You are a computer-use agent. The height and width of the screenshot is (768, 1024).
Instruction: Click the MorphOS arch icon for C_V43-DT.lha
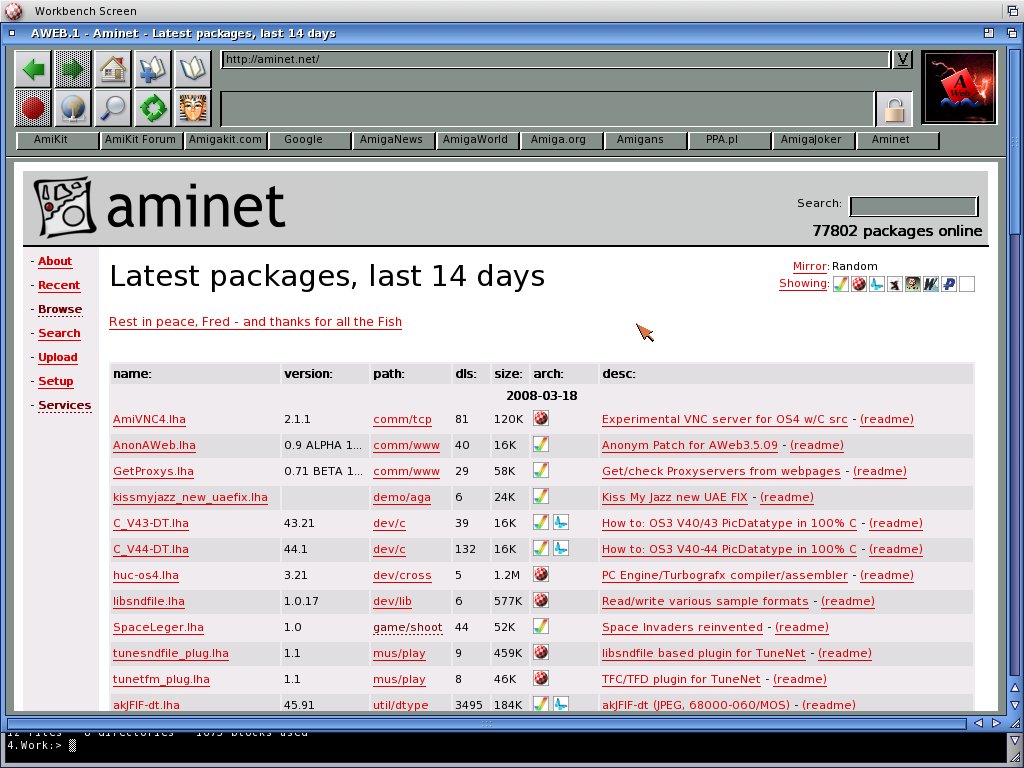click(561, 522)
